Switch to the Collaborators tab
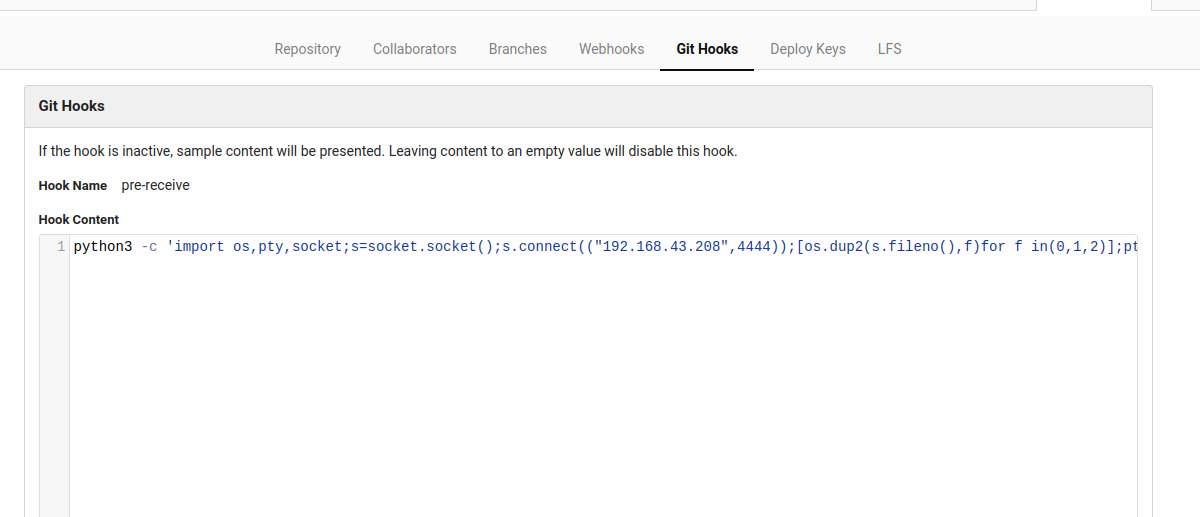The width and height of the screenshot is (1200, 517). pos(414,49)
